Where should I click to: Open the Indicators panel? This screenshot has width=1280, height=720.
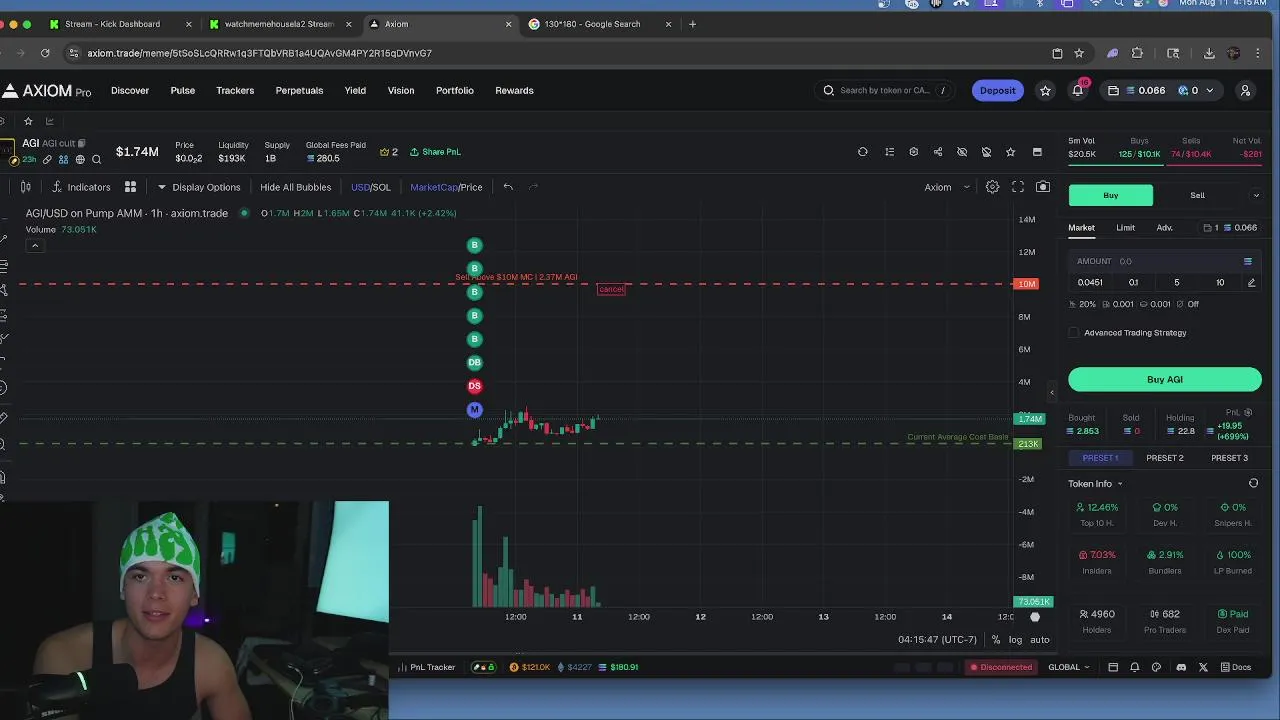pos(81,187)
